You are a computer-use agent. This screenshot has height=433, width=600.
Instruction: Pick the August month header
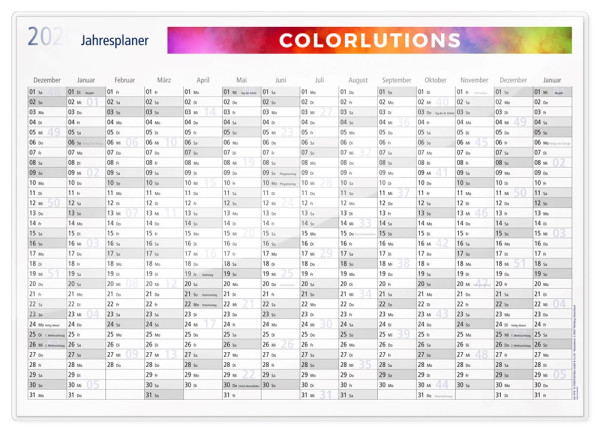[x=358, y=79]
